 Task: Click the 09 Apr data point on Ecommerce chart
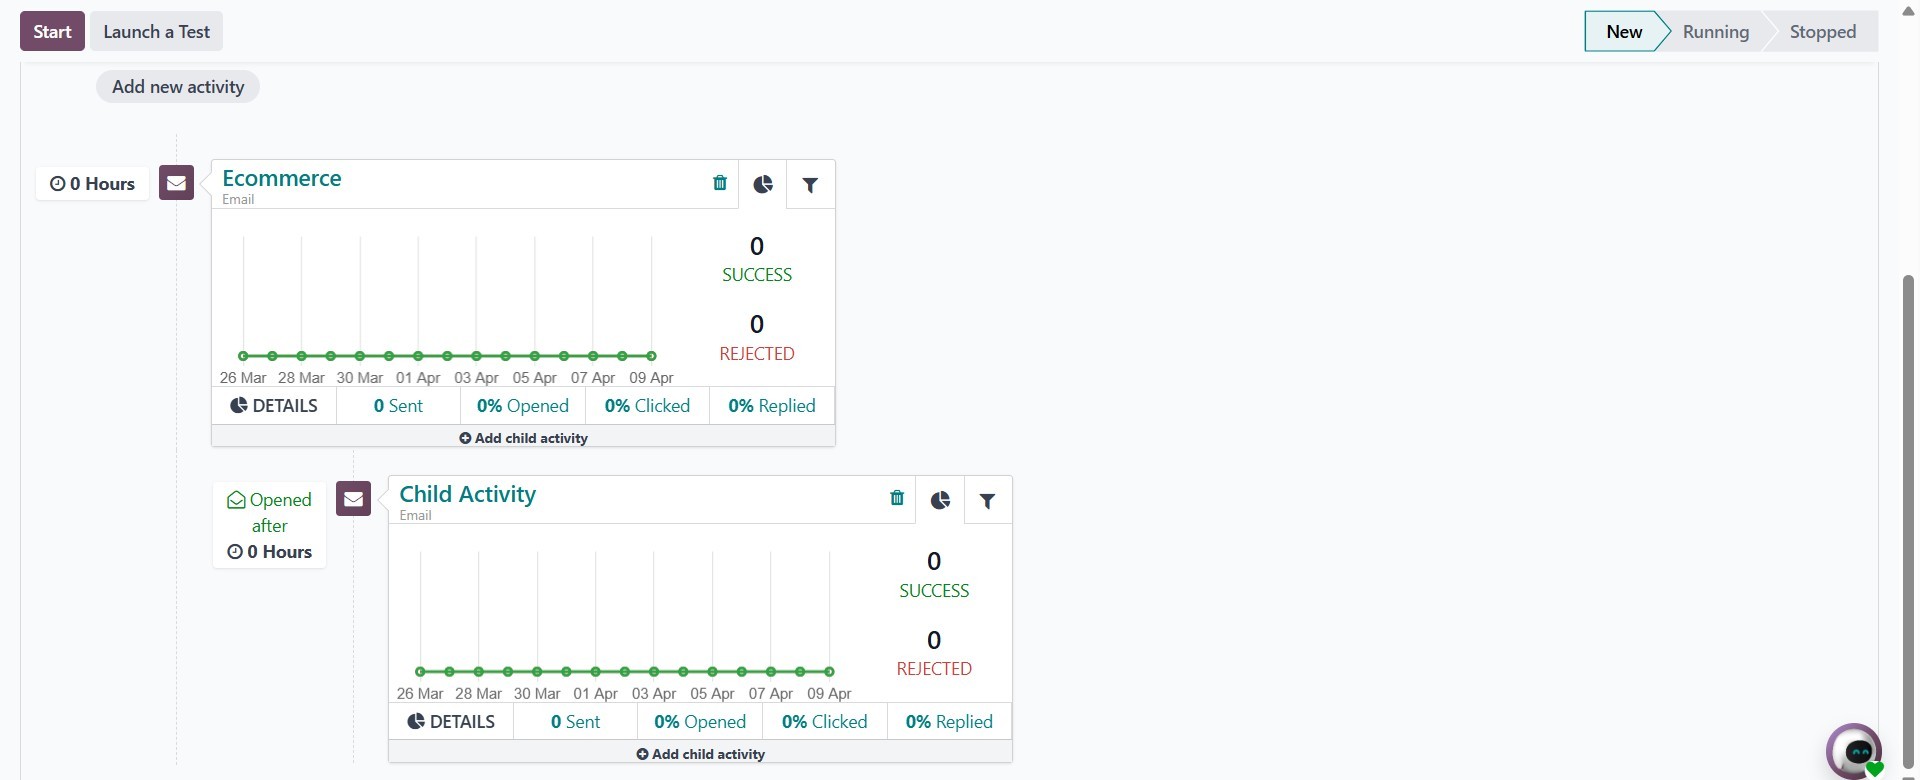[x=652, y=356]
